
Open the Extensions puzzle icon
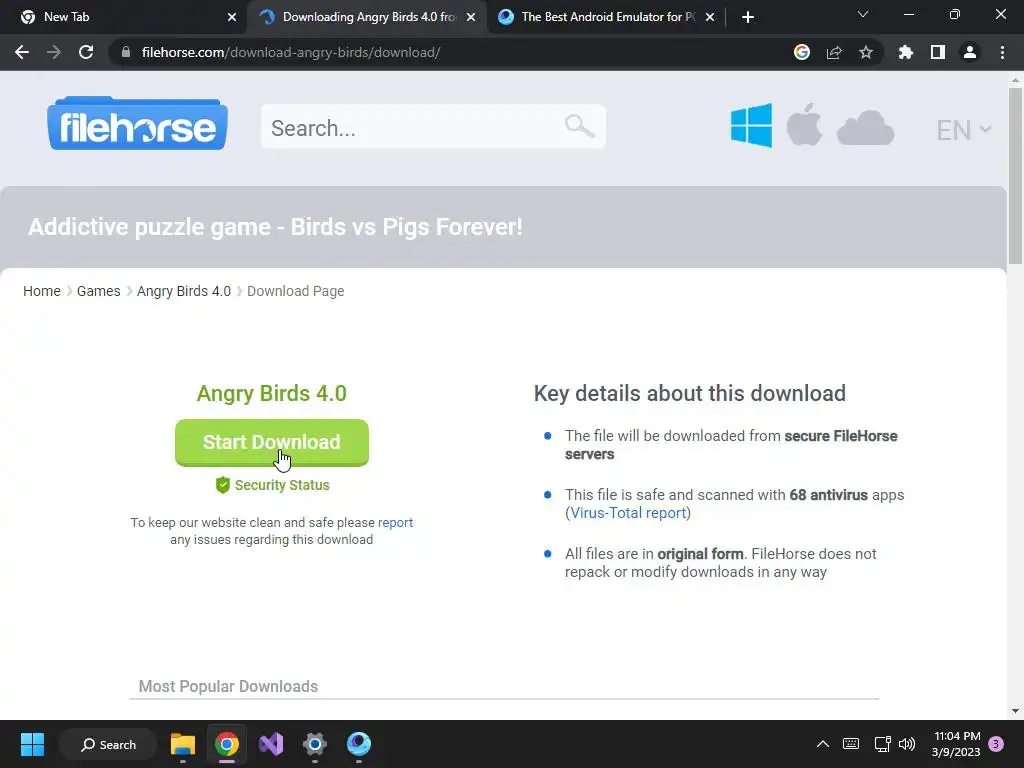pos(906,52)
